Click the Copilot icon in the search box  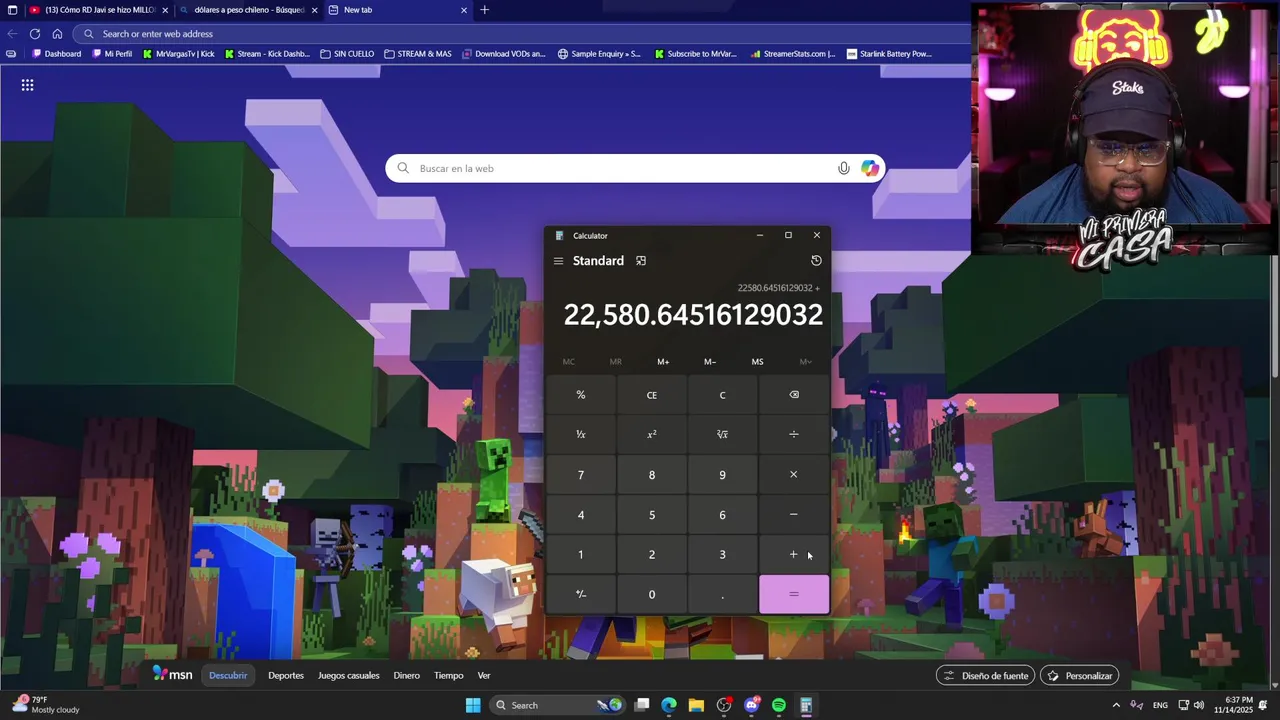pyautogui.click(x=870, y=168)
